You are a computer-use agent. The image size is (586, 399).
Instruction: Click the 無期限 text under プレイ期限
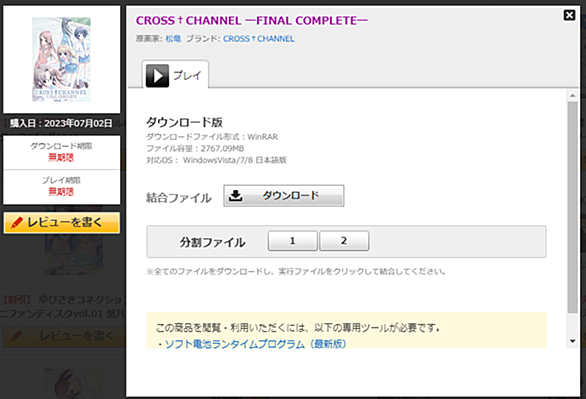61,192
